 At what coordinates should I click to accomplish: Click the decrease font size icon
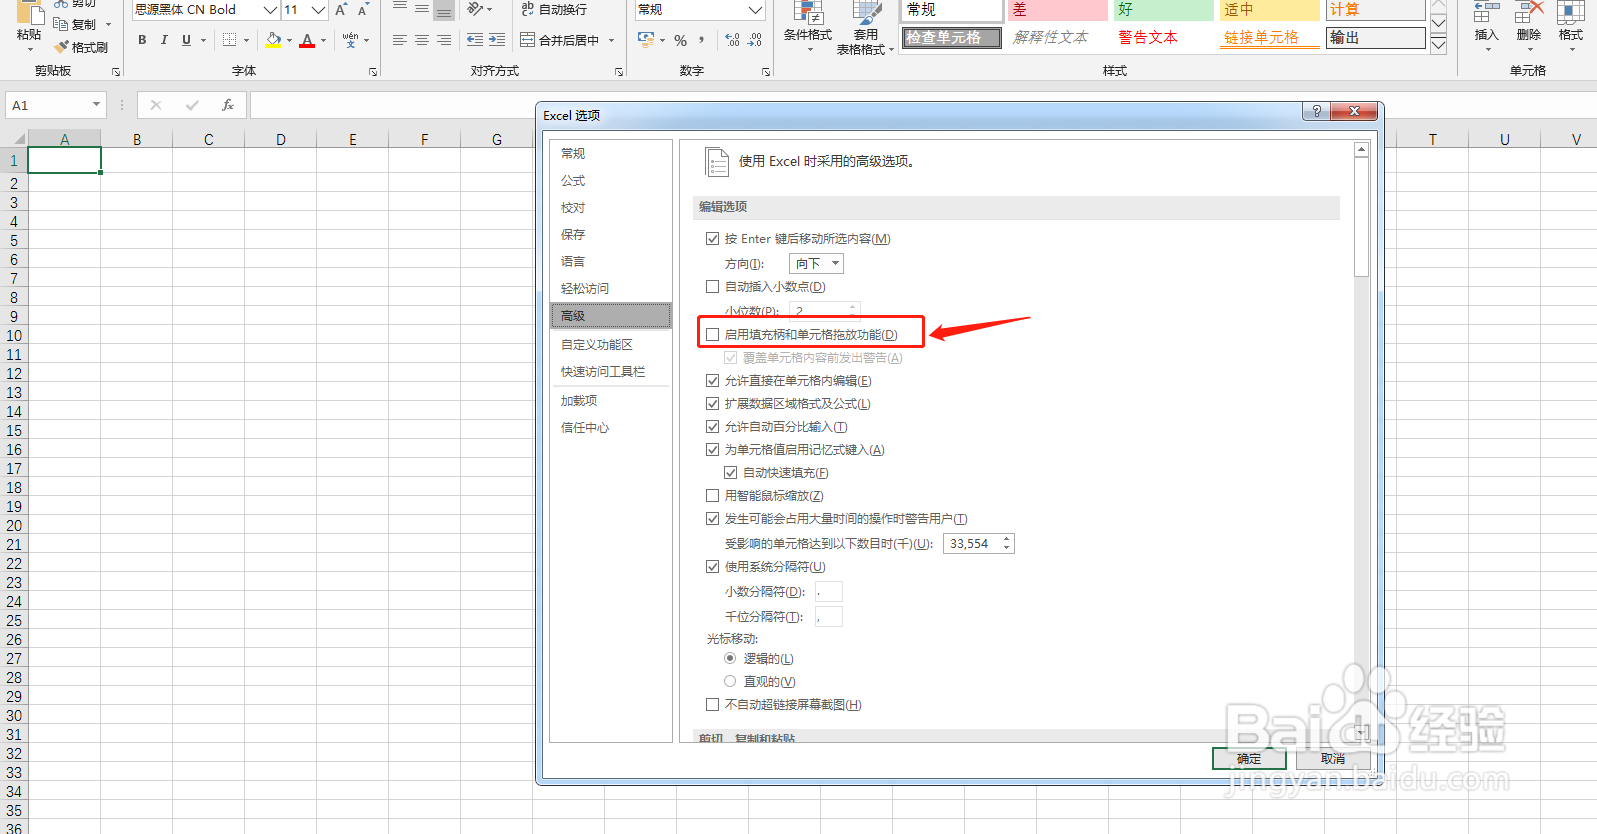pos(363,9)
